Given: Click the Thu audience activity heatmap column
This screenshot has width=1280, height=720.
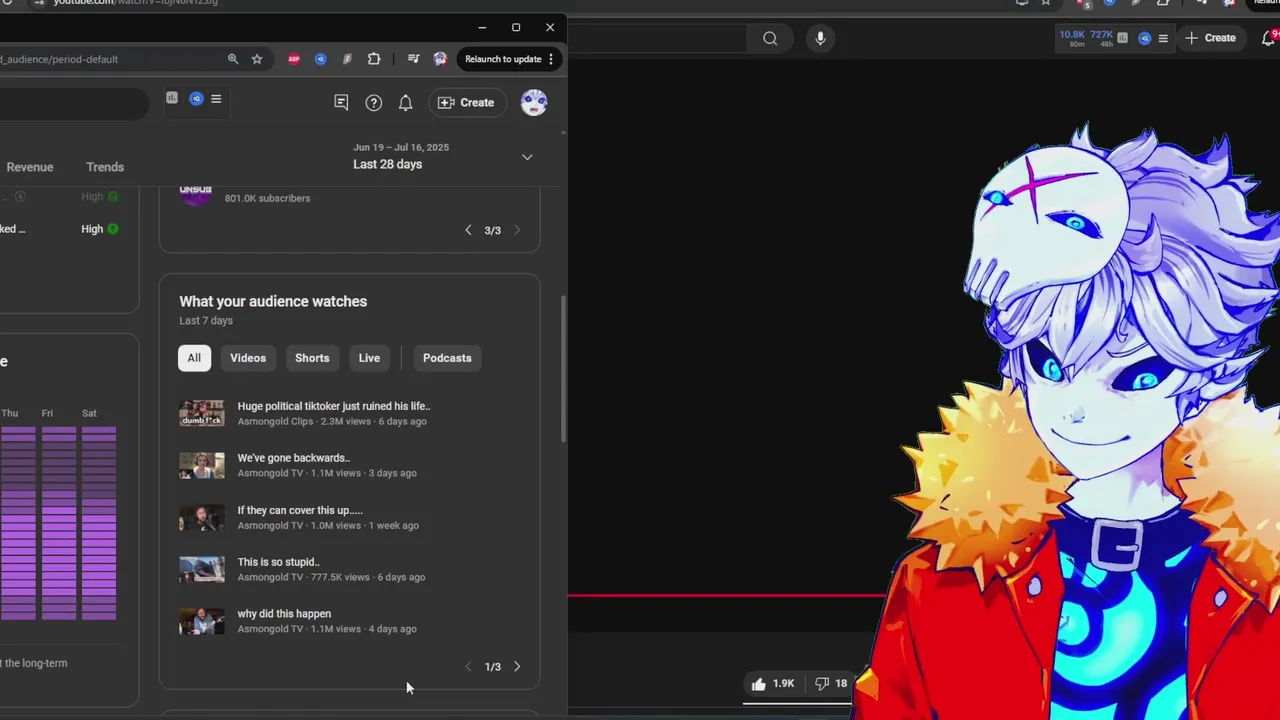Looking at the screenshot, I should [18, 523].
